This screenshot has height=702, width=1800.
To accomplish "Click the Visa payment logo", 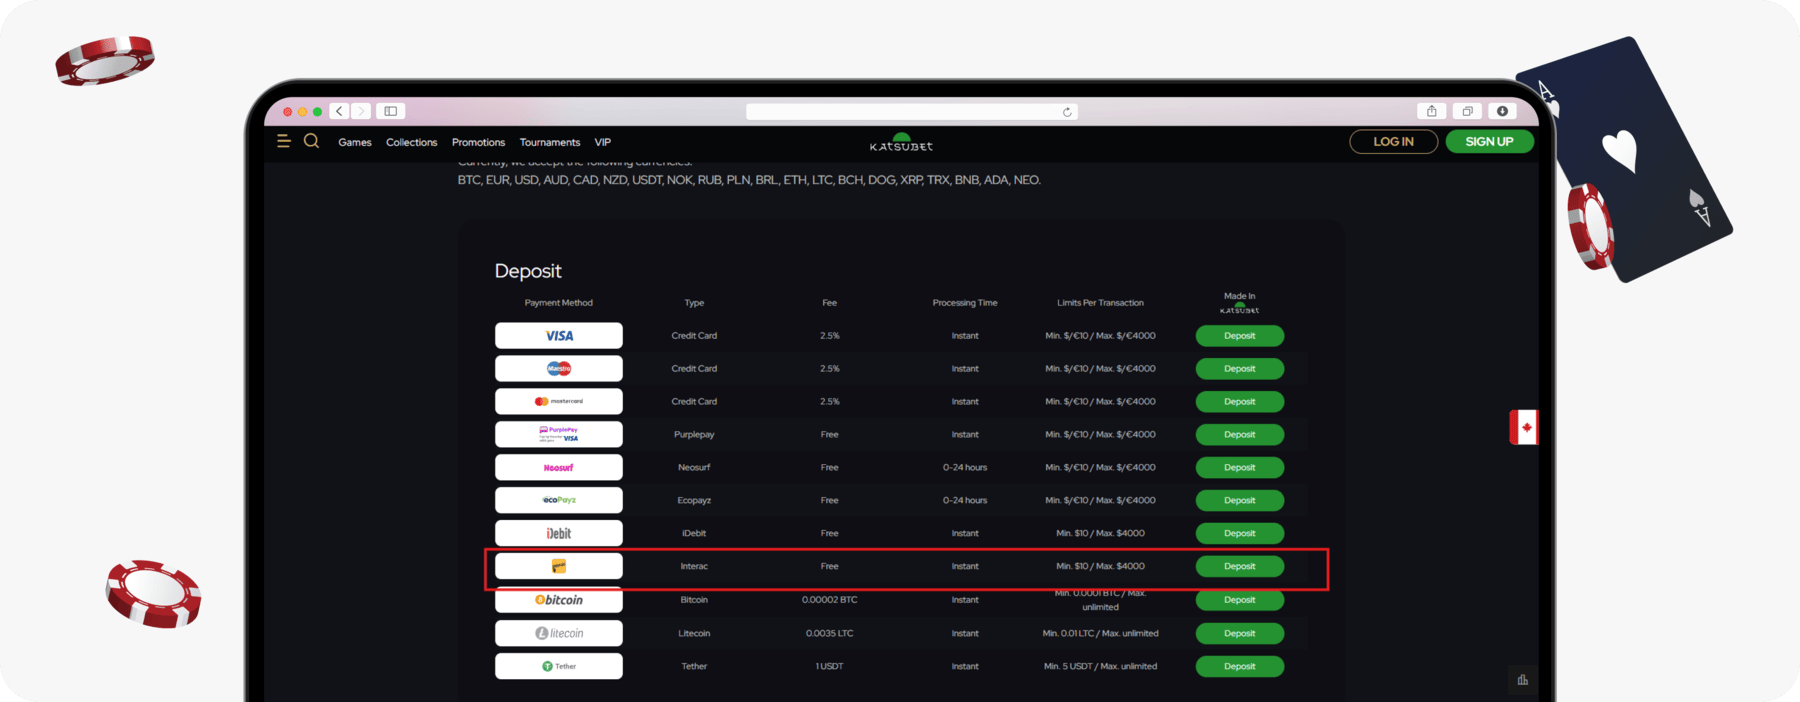I will [x=559, y=336].
